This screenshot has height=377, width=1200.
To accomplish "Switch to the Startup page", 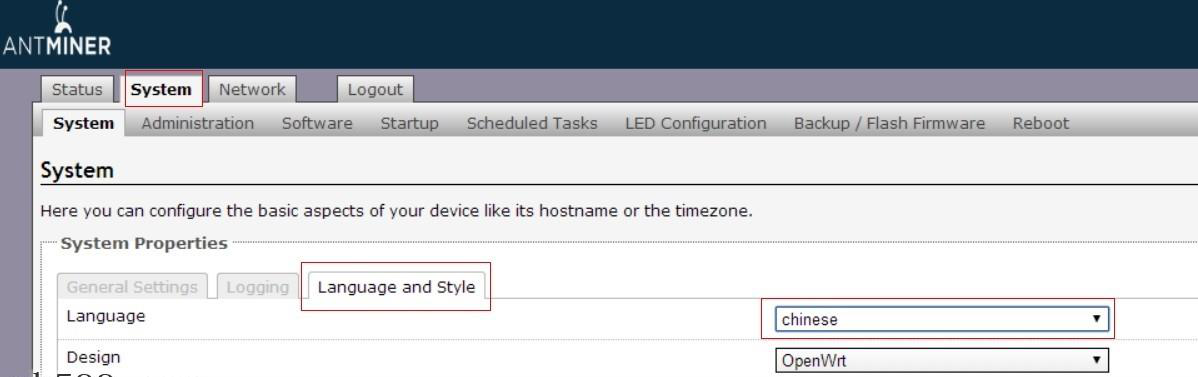I will pyautogui.click(x=410, y=123).
